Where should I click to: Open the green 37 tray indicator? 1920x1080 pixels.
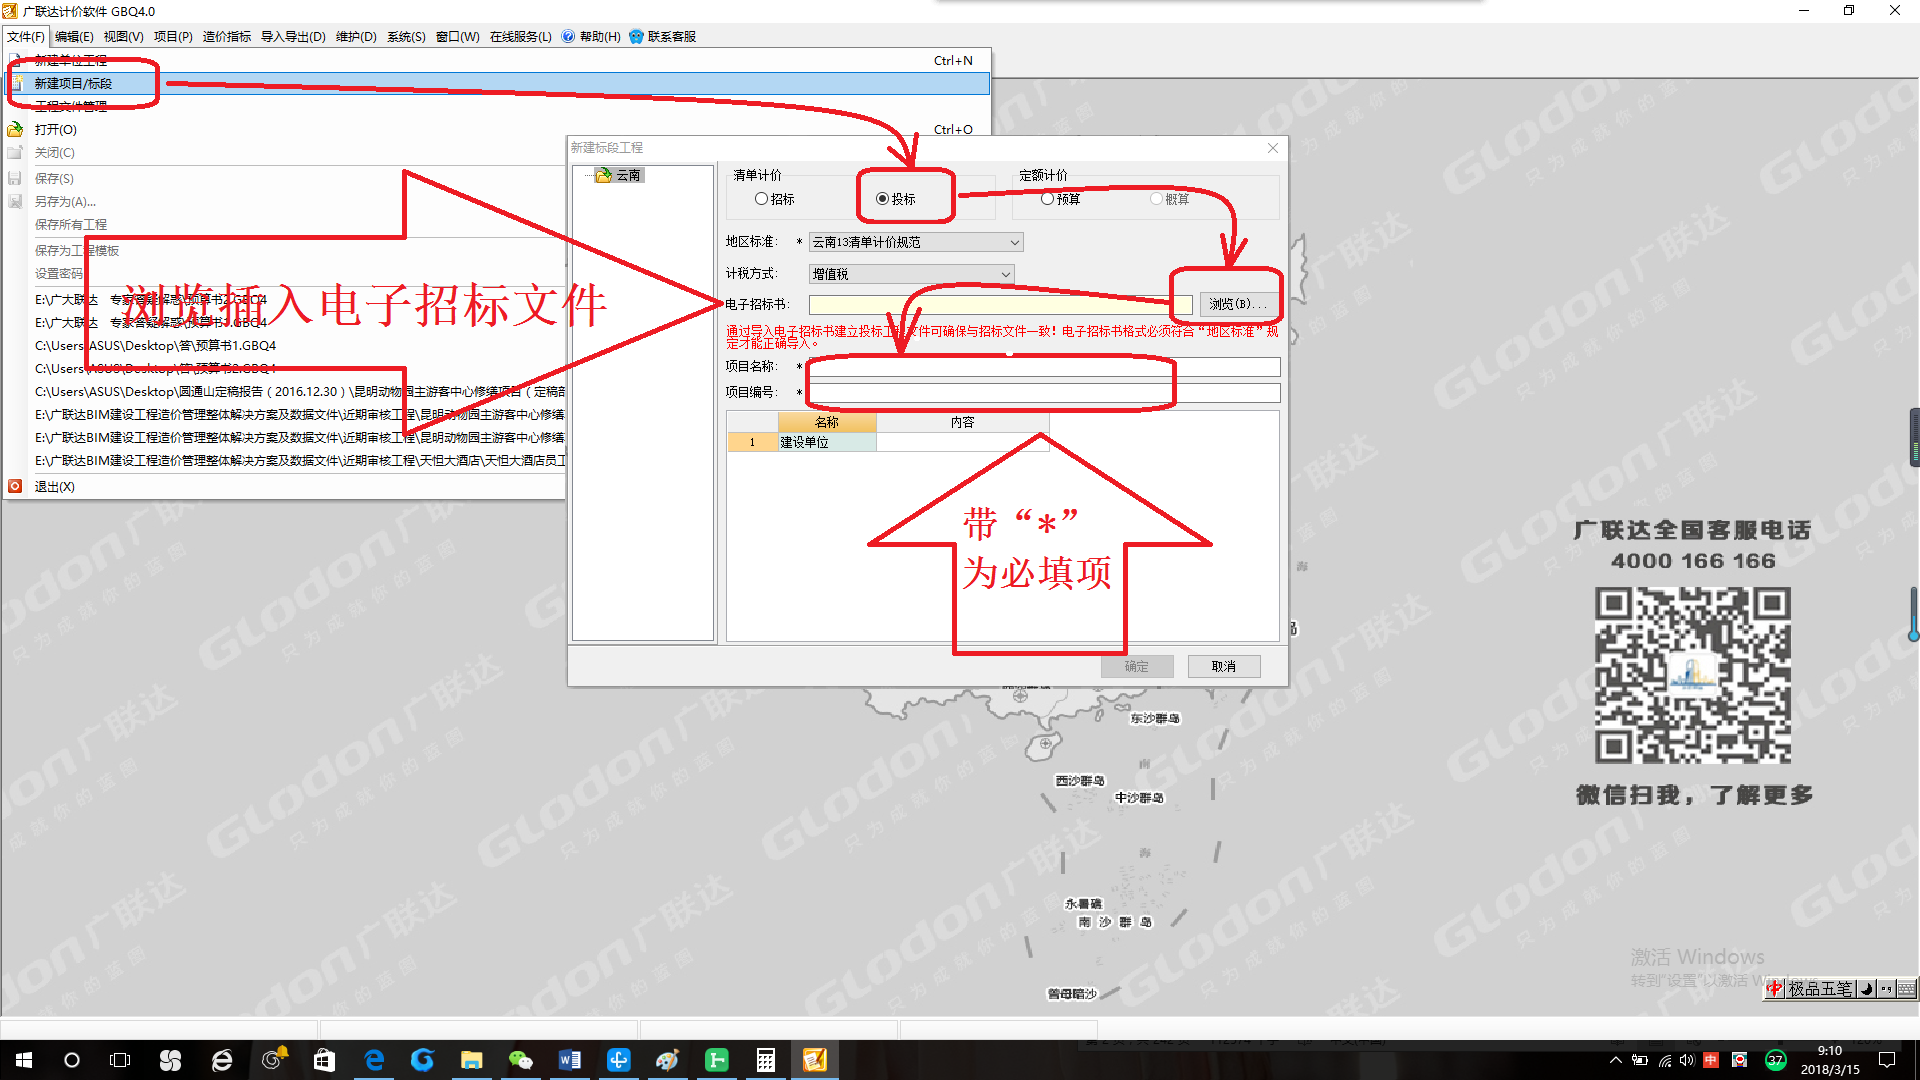[1776, 1060]
